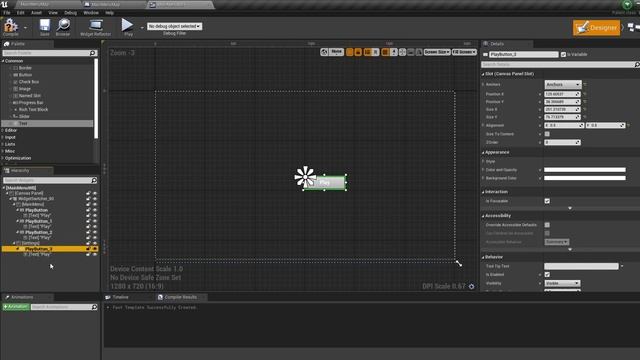Toggle the Is Enabled checkbox
The width and height of the screenshot is (640, 360).
tap(547, 275)
